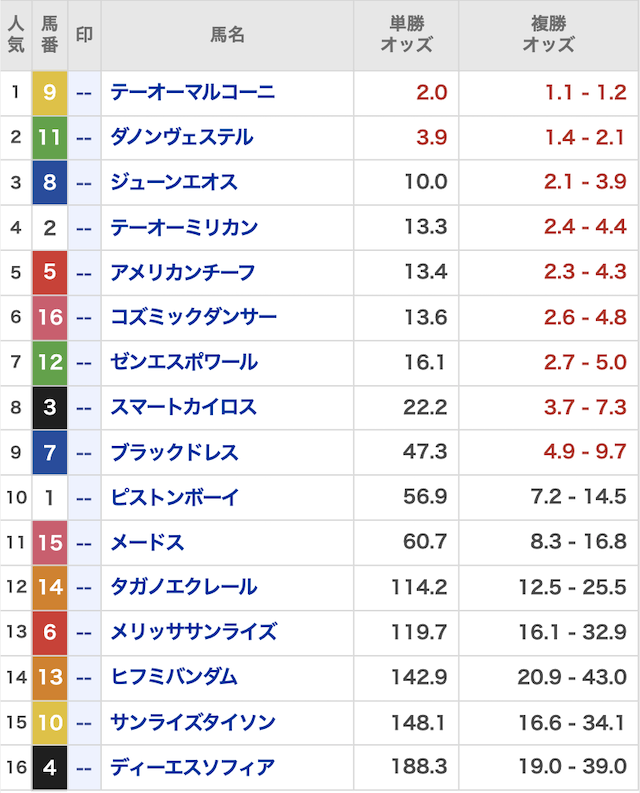Click horse name テーオーマルコーニ
This screenshot has width=640, height=793.
point(192,93)
